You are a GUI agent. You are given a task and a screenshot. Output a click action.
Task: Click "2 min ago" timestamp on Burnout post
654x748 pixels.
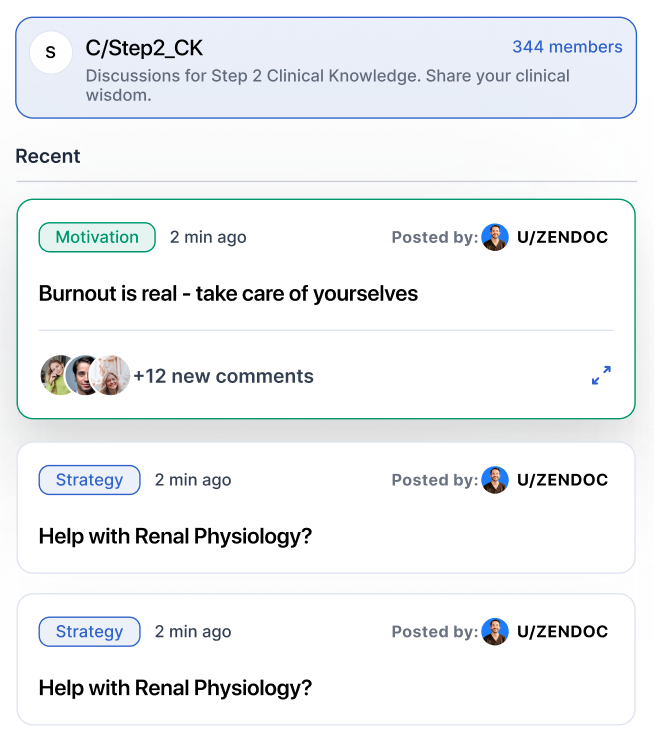[x=208, y=237]
